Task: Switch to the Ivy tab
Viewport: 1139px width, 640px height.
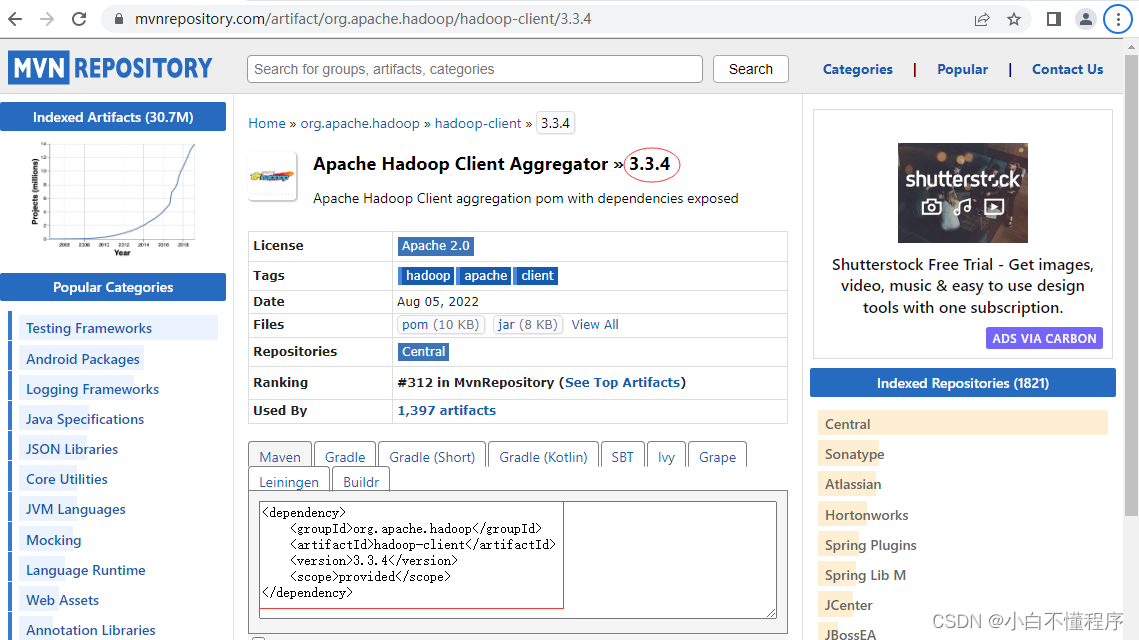Action: click(666, 456)
